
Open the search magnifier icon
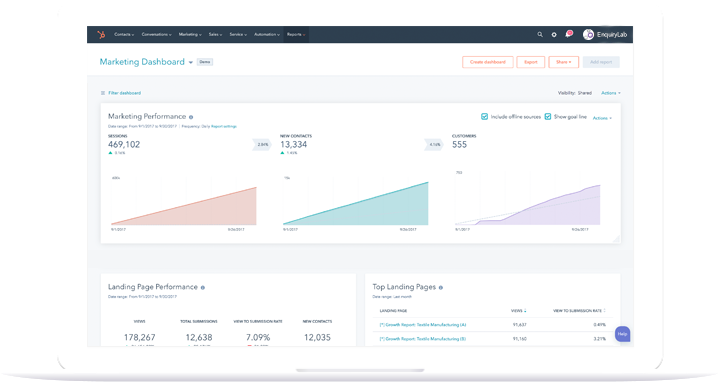pos(540,34)
